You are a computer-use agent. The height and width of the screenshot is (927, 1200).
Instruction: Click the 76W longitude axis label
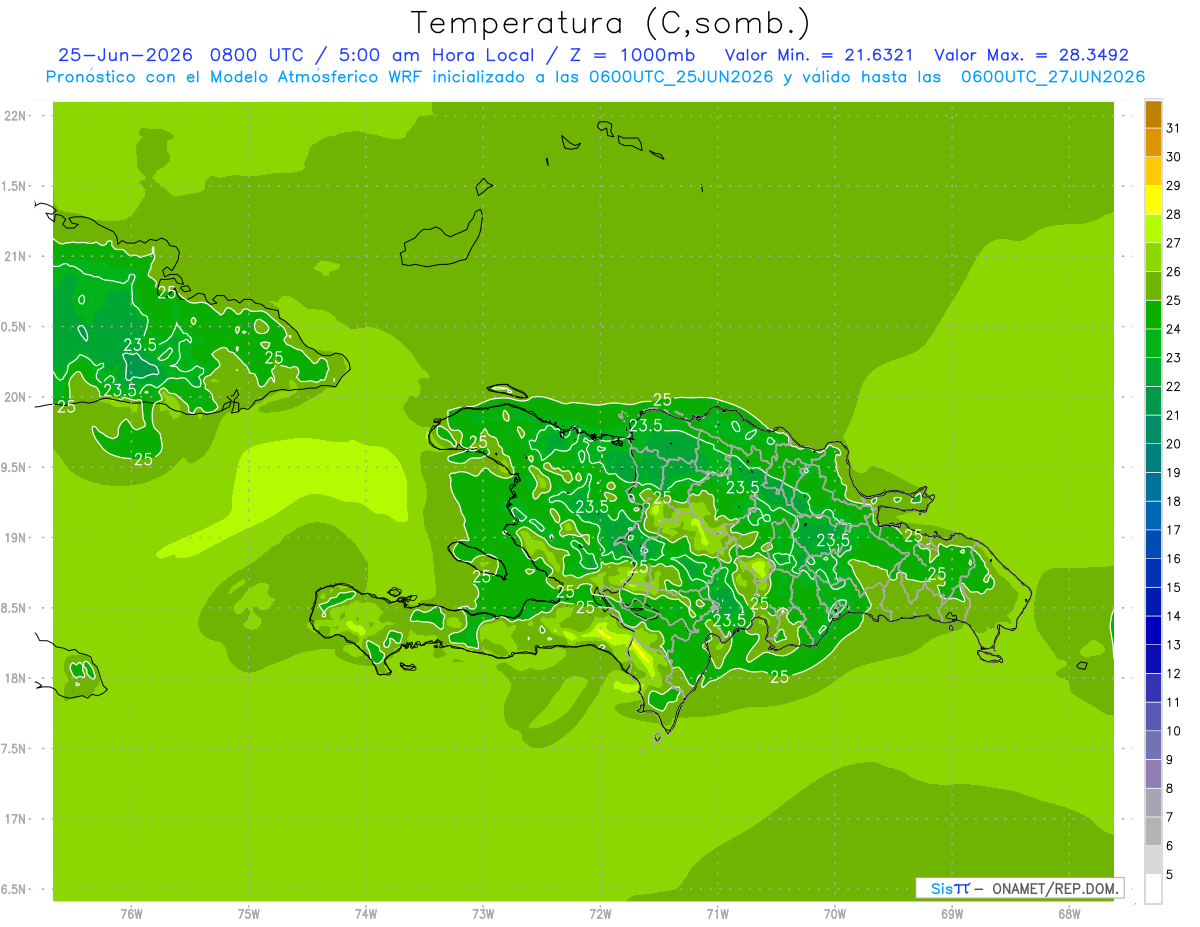(131, 914)
